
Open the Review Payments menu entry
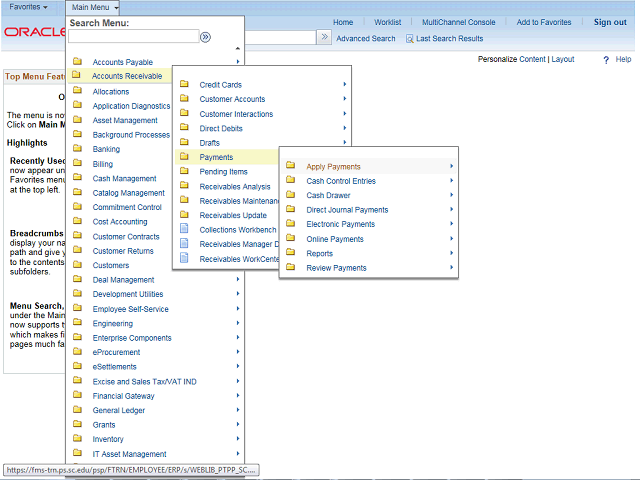pos(336,268)
